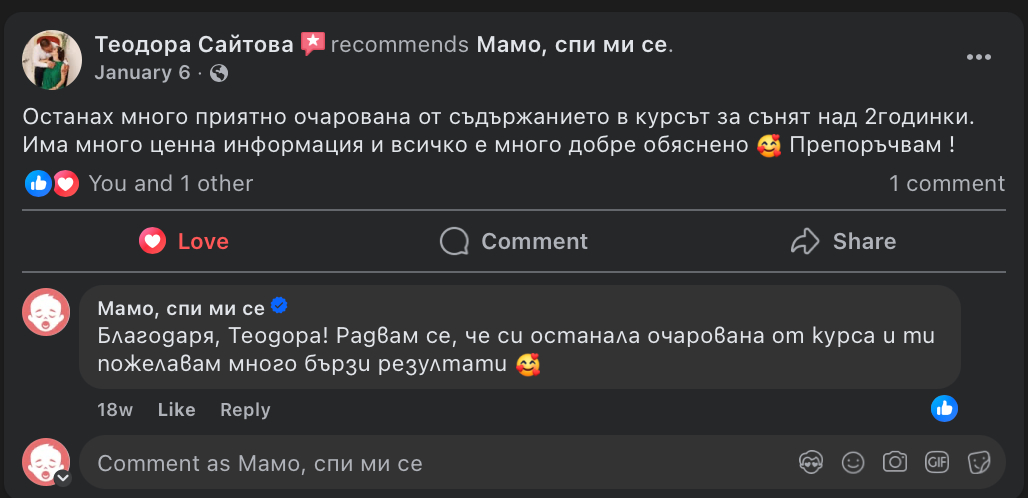Attach a photo using the camera icon

(894, 462)
